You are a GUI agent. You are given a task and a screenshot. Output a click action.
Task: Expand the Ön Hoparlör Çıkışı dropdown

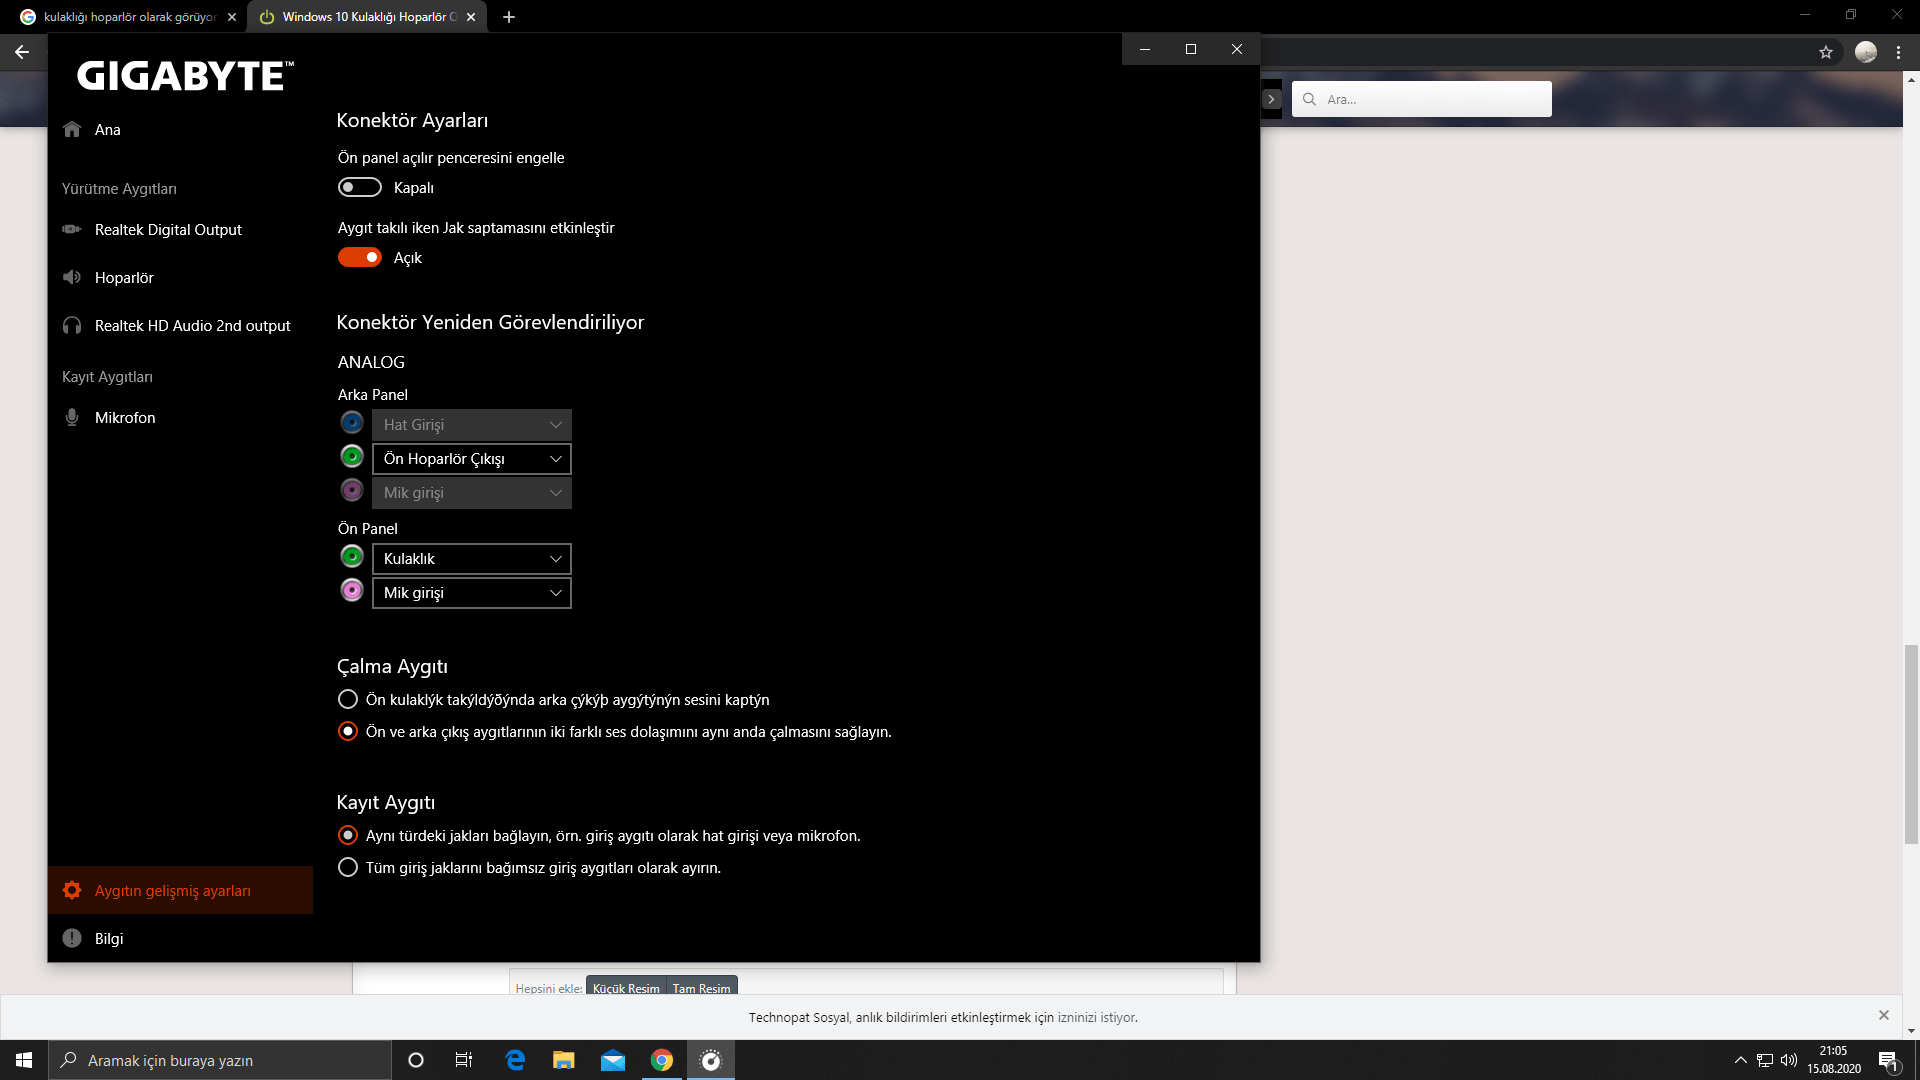(x=471, y=459)
